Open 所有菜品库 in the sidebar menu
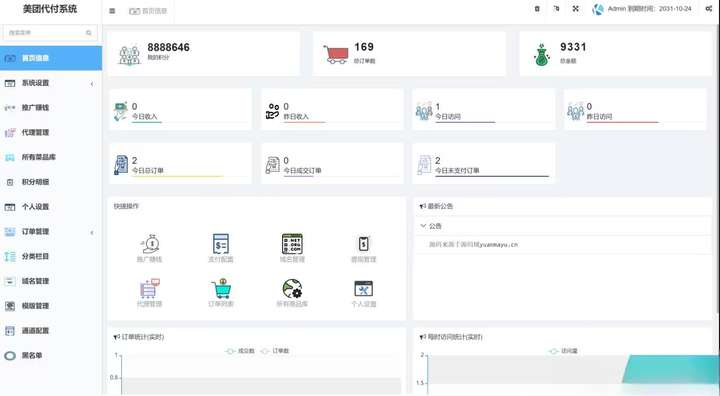 (x=51, y=157)
